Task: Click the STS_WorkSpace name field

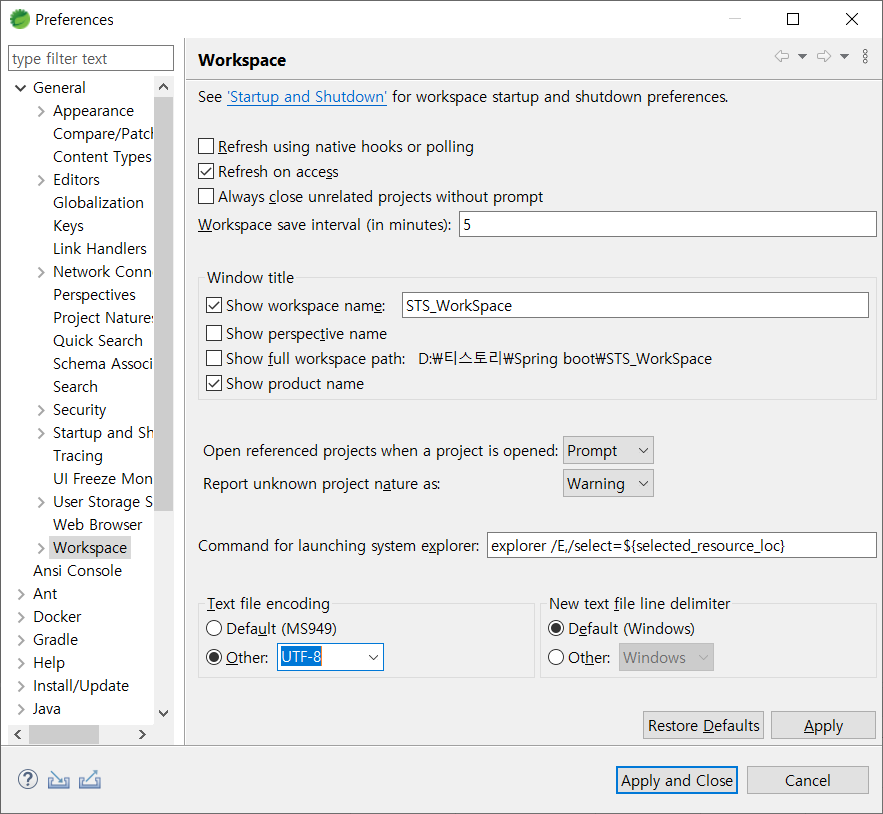Action: 635,305
